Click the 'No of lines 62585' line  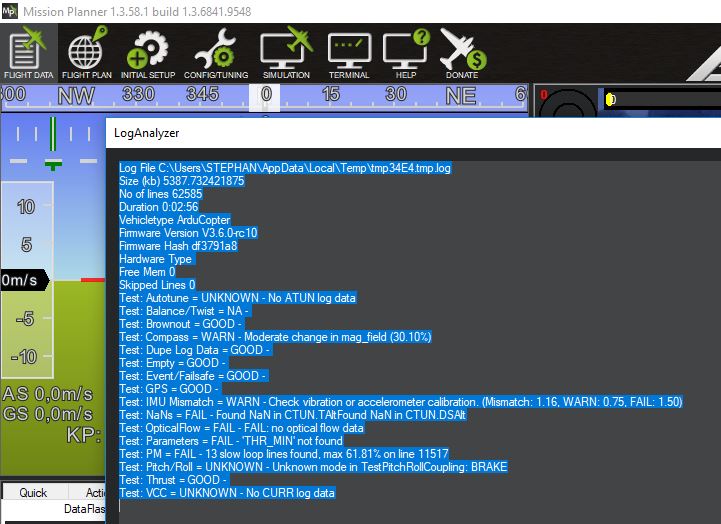point(160,194)
